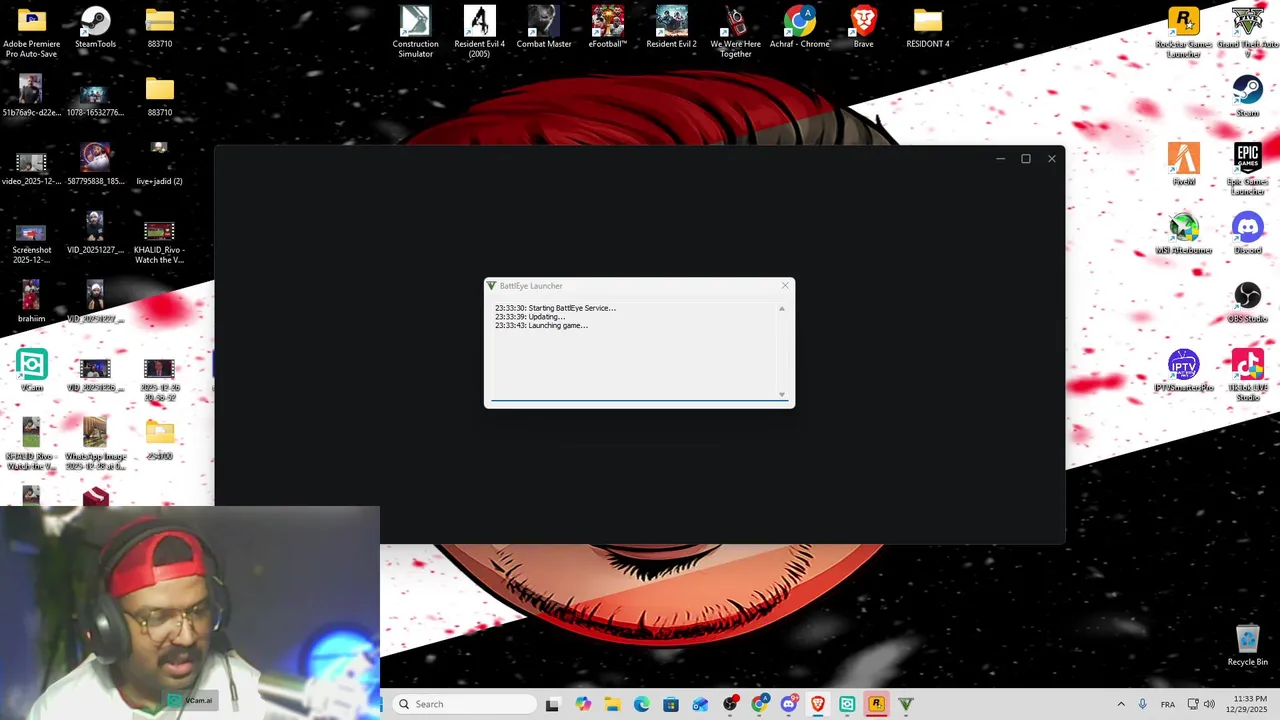This screenshot has width=1280, height=720.
Task: Open Steam desktop shortcut
Action: [x=1247, y=96]
